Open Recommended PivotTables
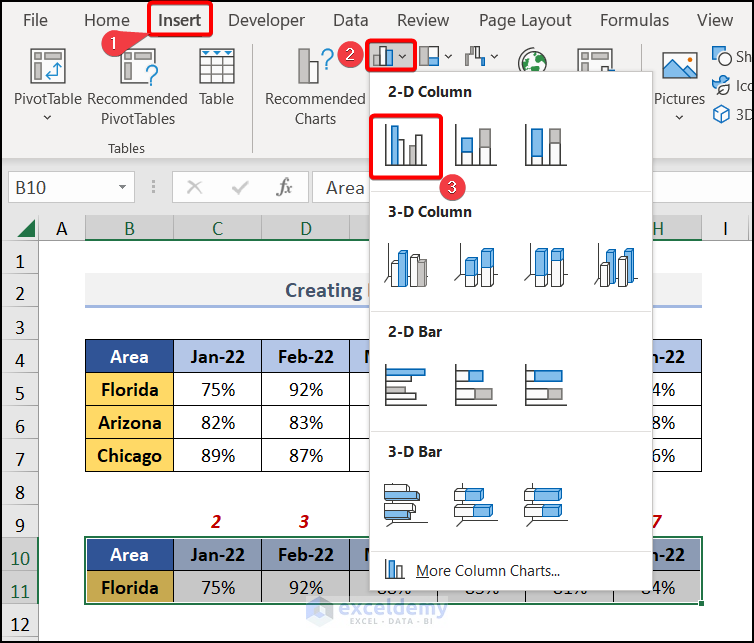The image size is (754, 643). 138,87
